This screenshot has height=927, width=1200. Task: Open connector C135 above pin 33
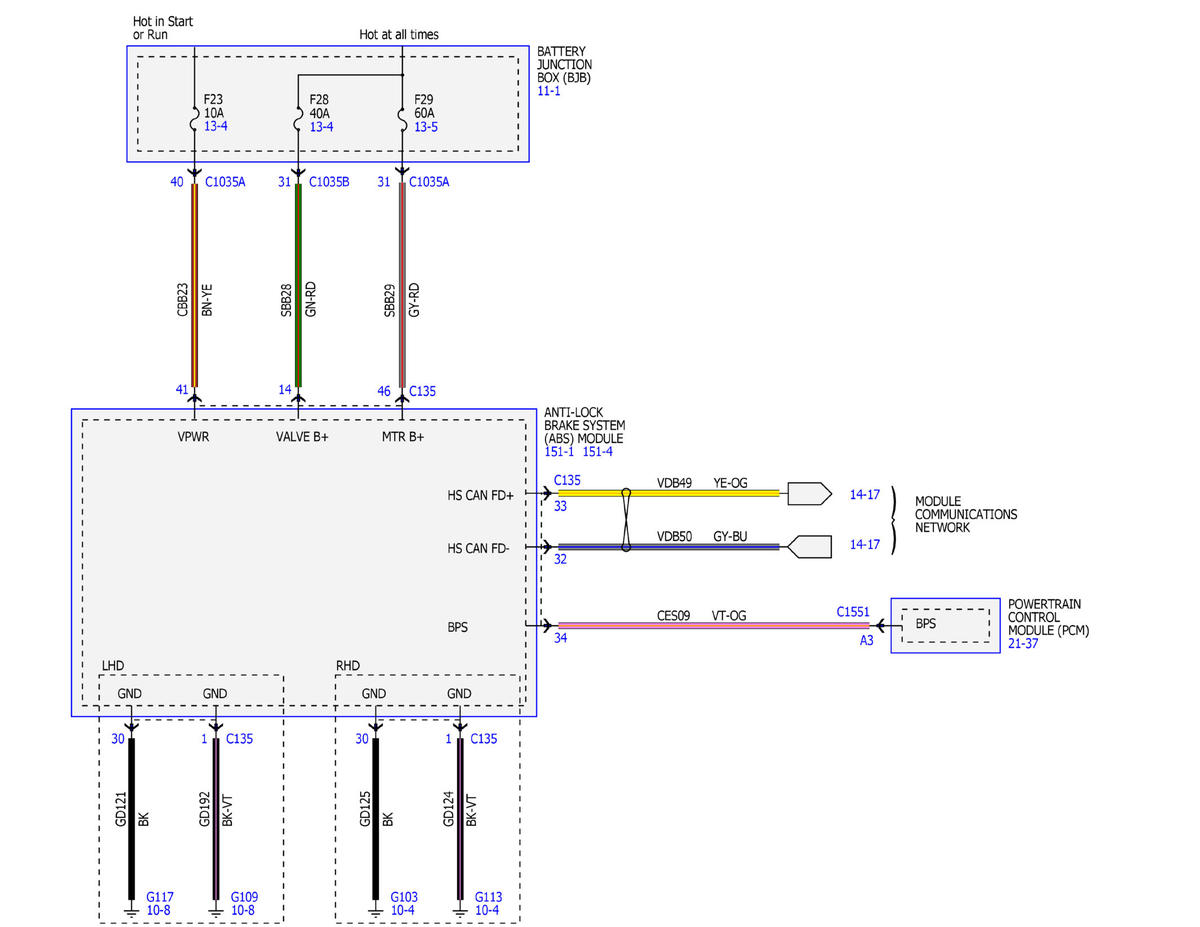point(567,480)
